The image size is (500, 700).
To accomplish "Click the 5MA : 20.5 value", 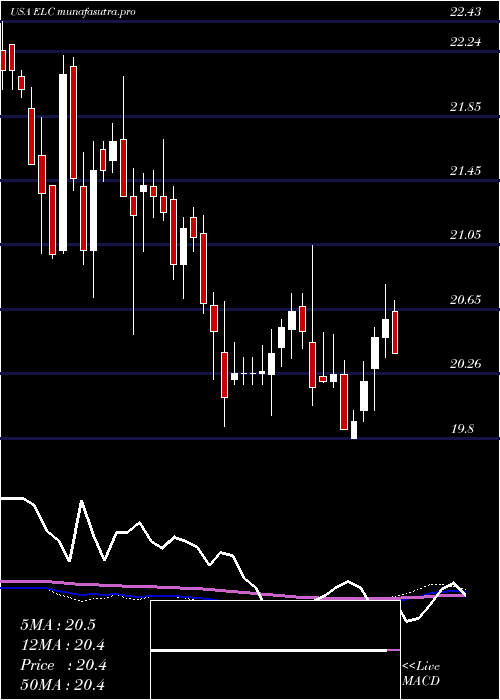I will pos(58,625).
